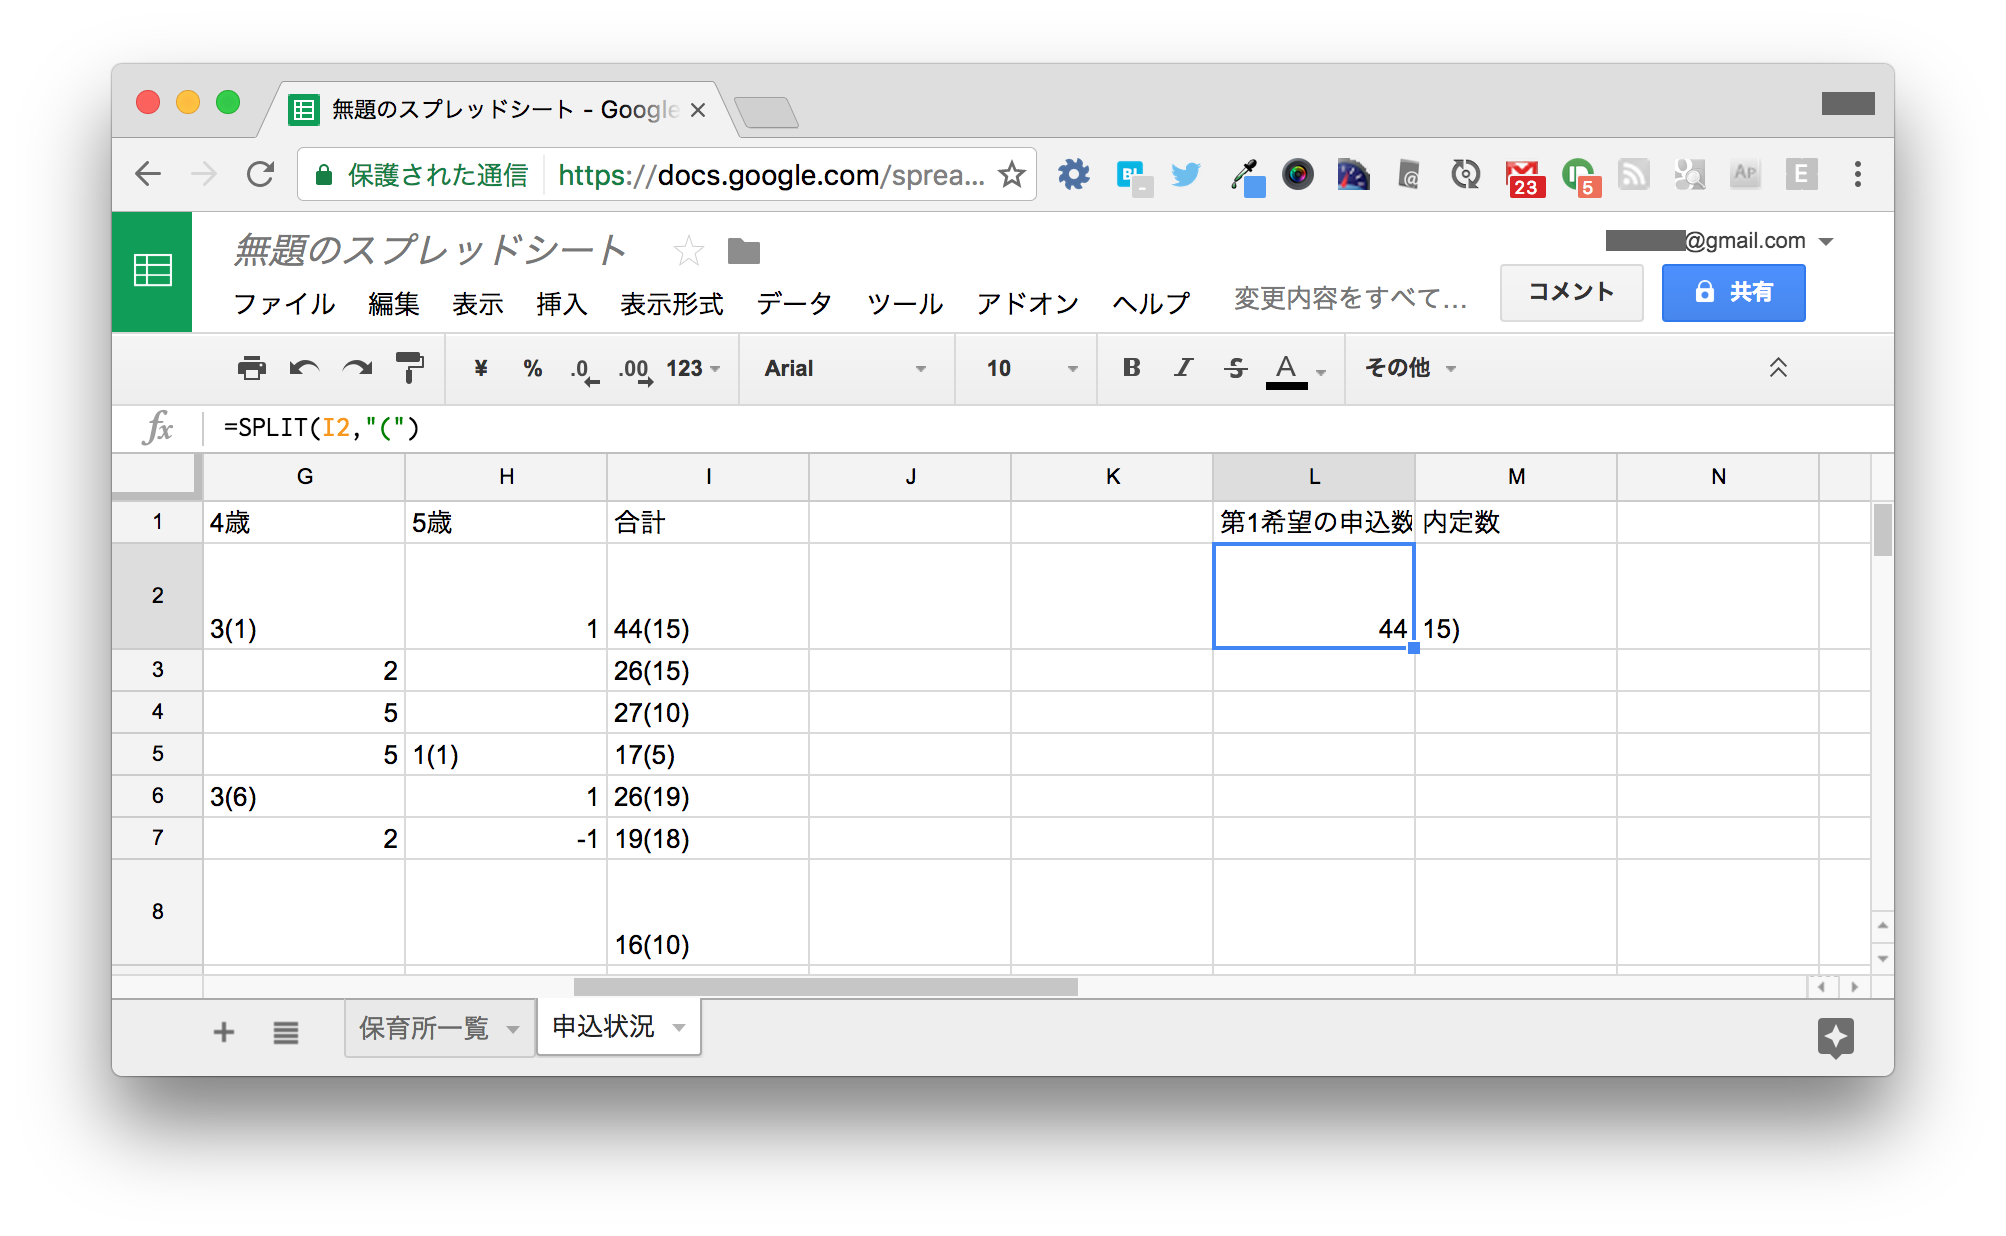Open 保育所一覧 tab dropdown arrow

(513, 1029)
